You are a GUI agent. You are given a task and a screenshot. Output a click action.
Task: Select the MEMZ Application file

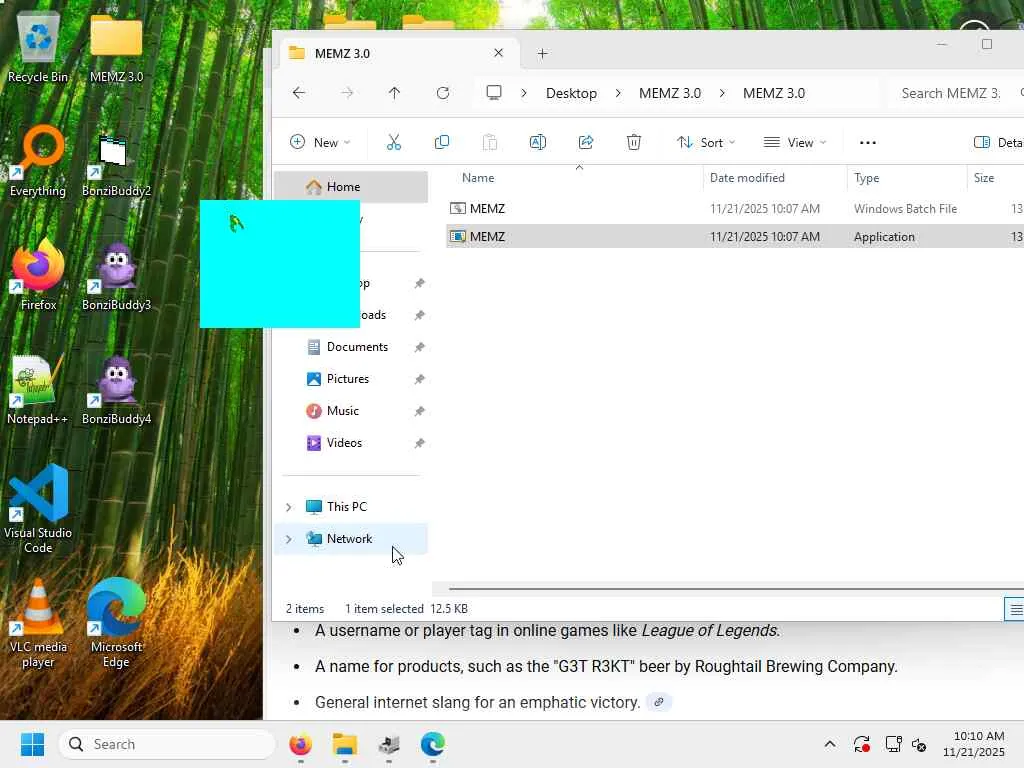(x=735, y=236)
